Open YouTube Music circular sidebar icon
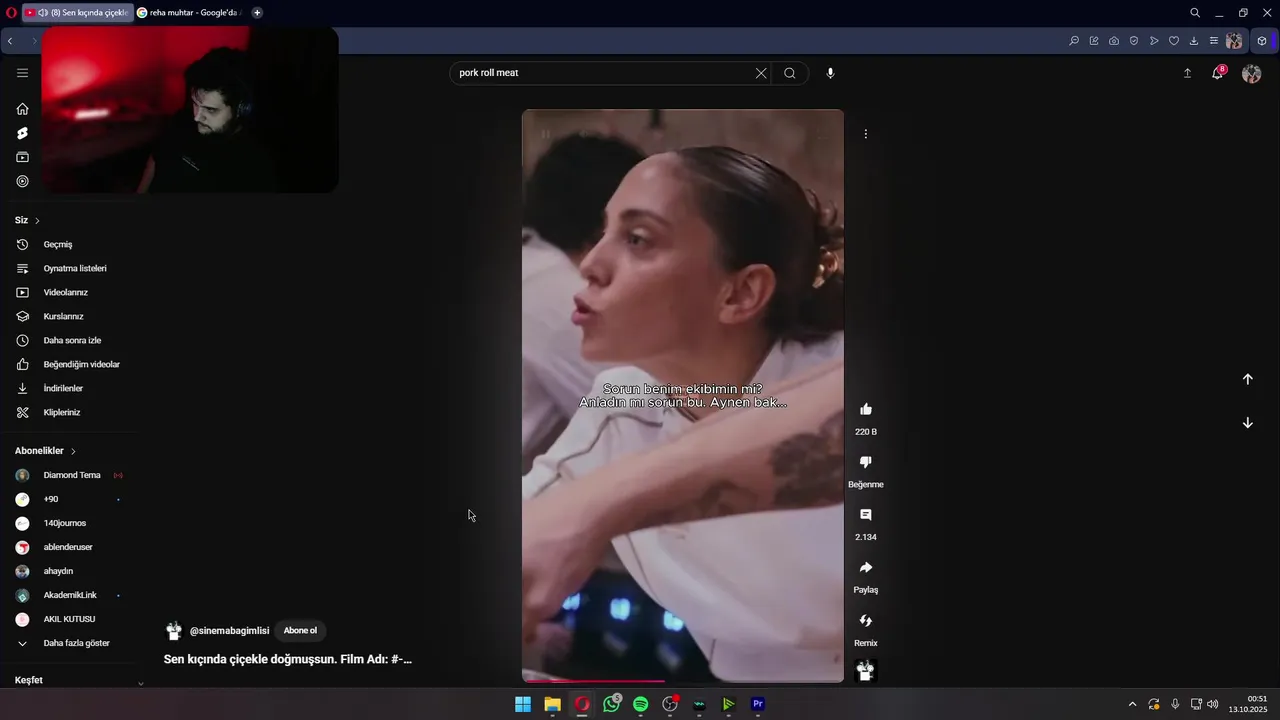The height and width of the screenshot is (720, 1280). (22, 181)
